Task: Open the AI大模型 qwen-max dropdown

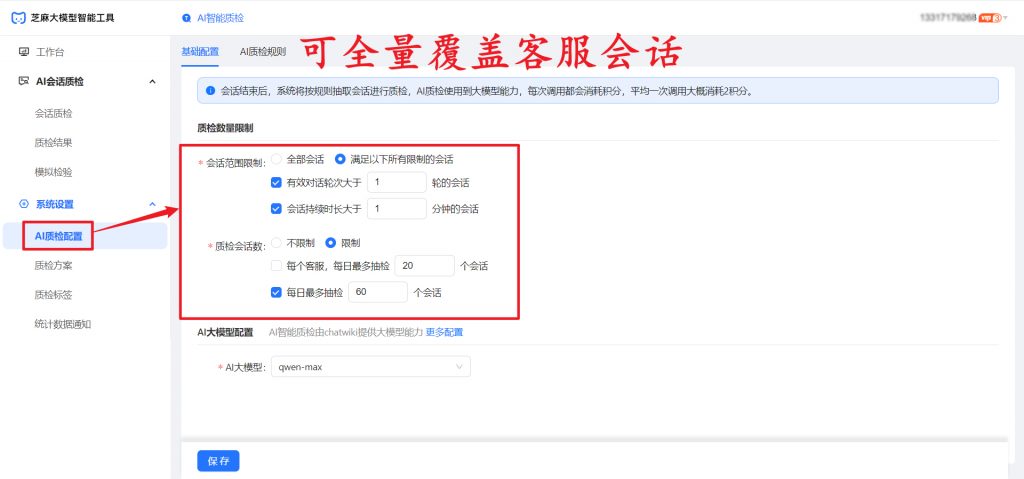Action: (x=370, y=367)
